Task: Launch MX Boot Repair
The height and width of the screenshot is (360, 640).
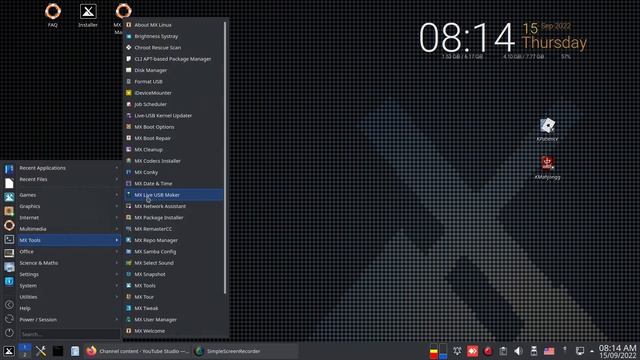Action: pos(174,138)
